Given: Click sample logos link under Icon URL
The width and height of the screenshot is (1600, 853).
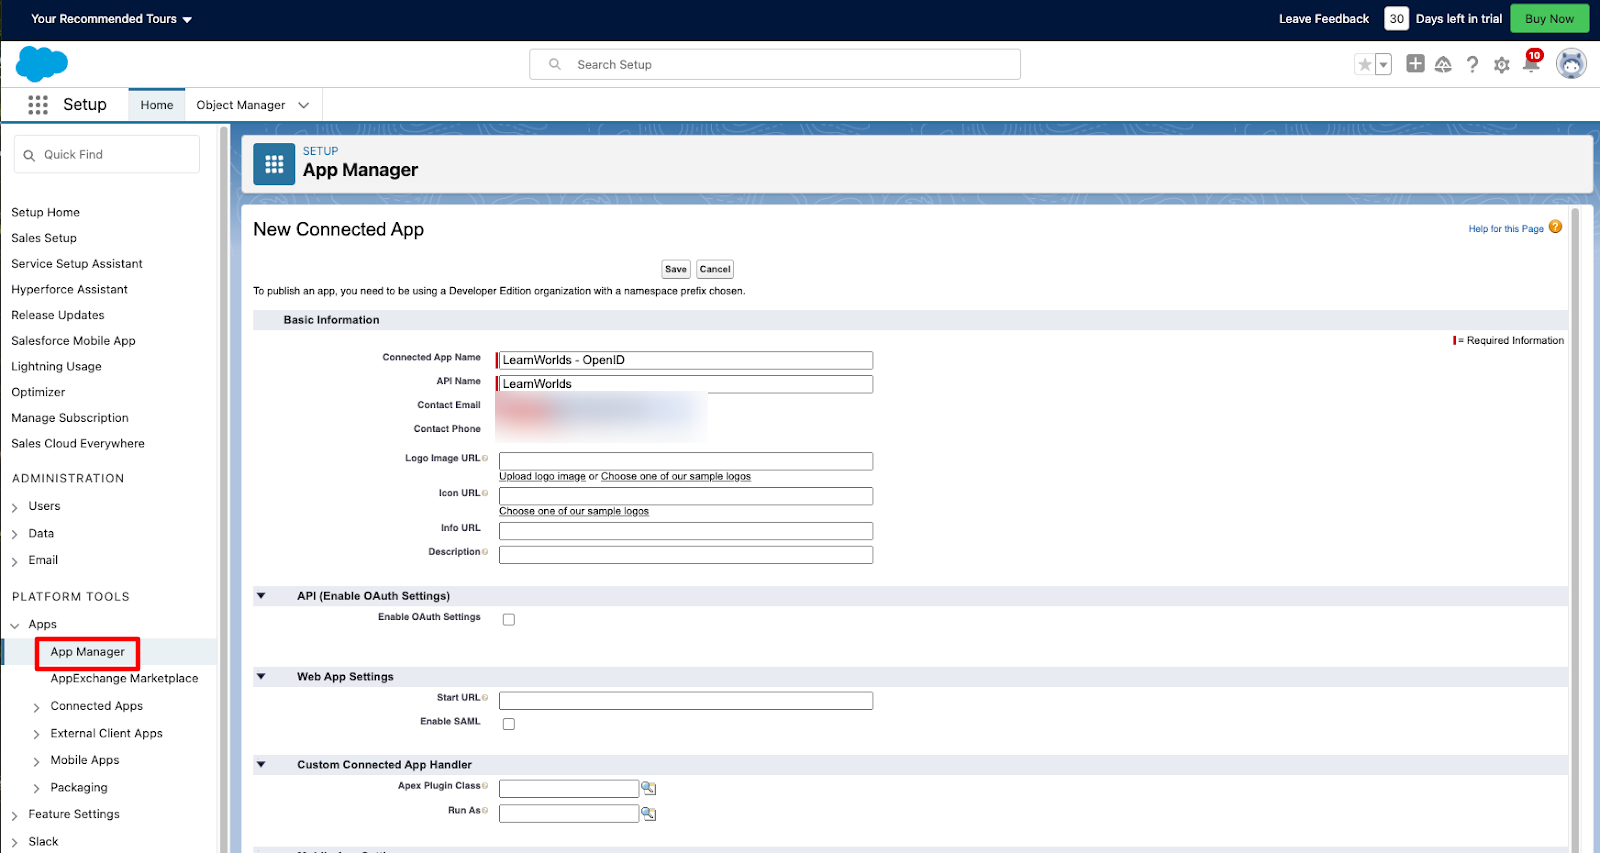Looking at the screenshot, I should (574, 511).
